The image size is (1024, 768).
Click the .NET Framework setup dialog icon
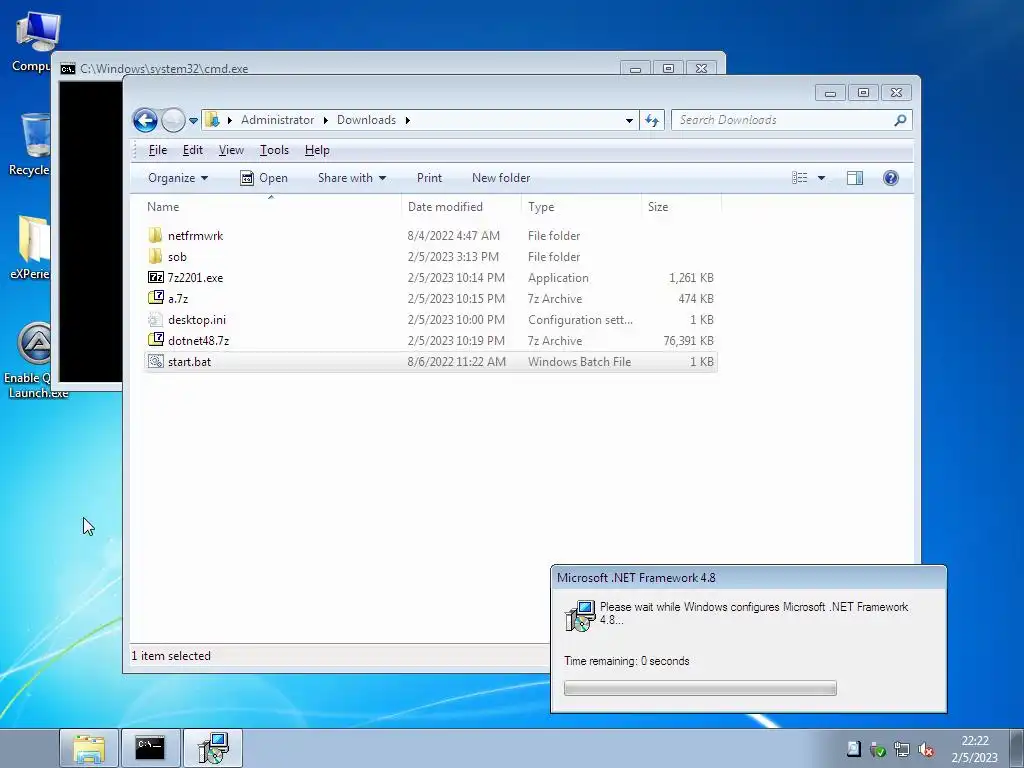pos(580,616)
